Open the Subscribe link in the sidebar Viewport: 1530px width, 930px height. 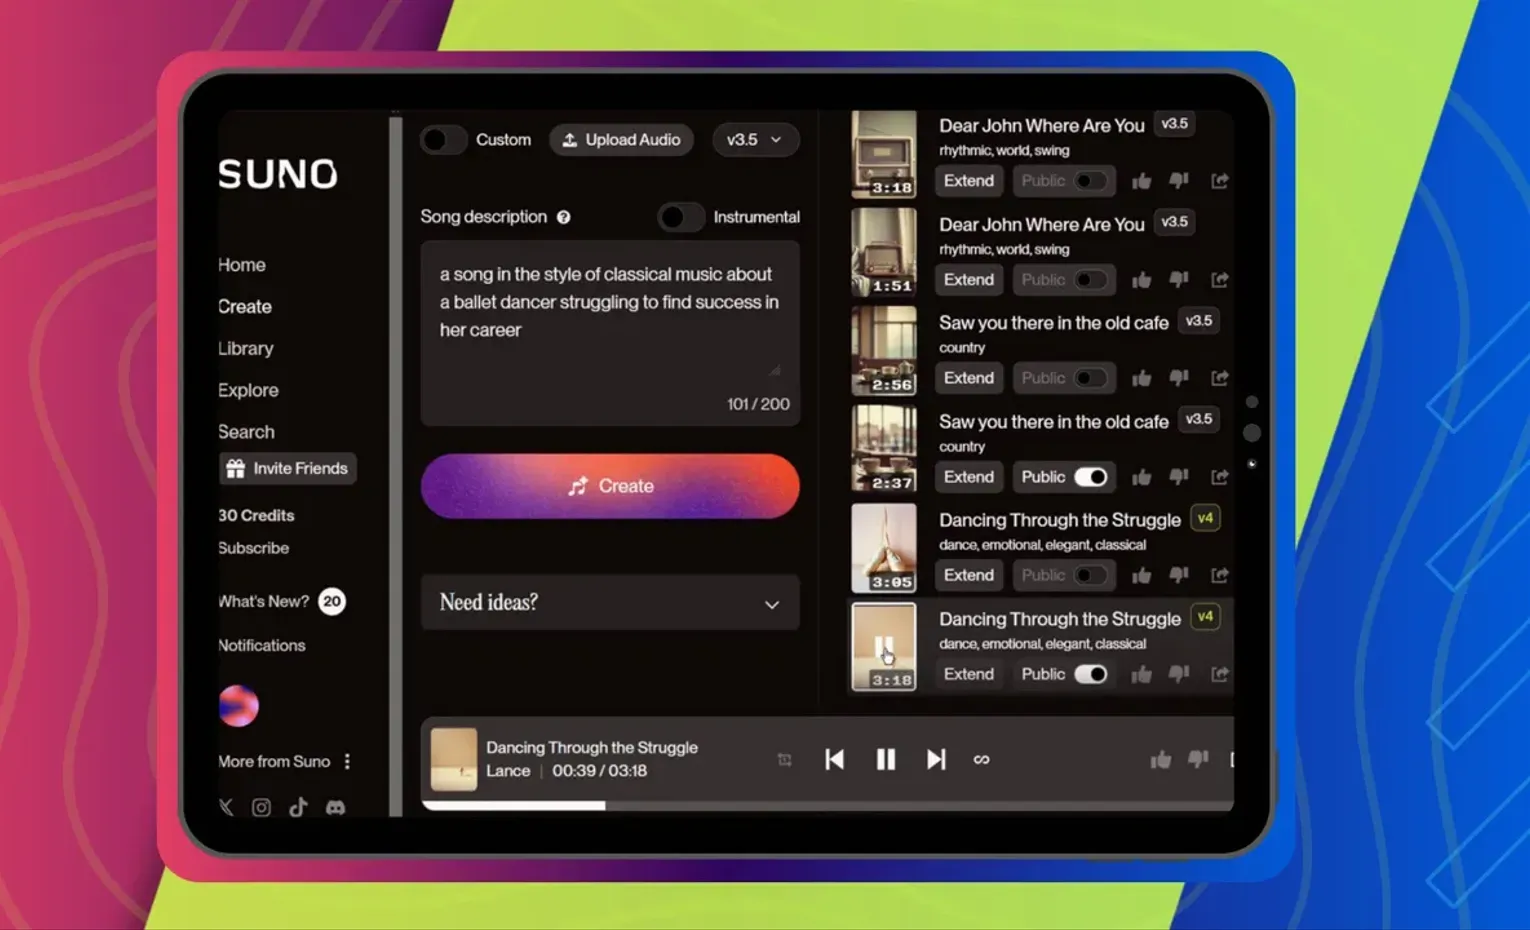(x=254, y=548)
